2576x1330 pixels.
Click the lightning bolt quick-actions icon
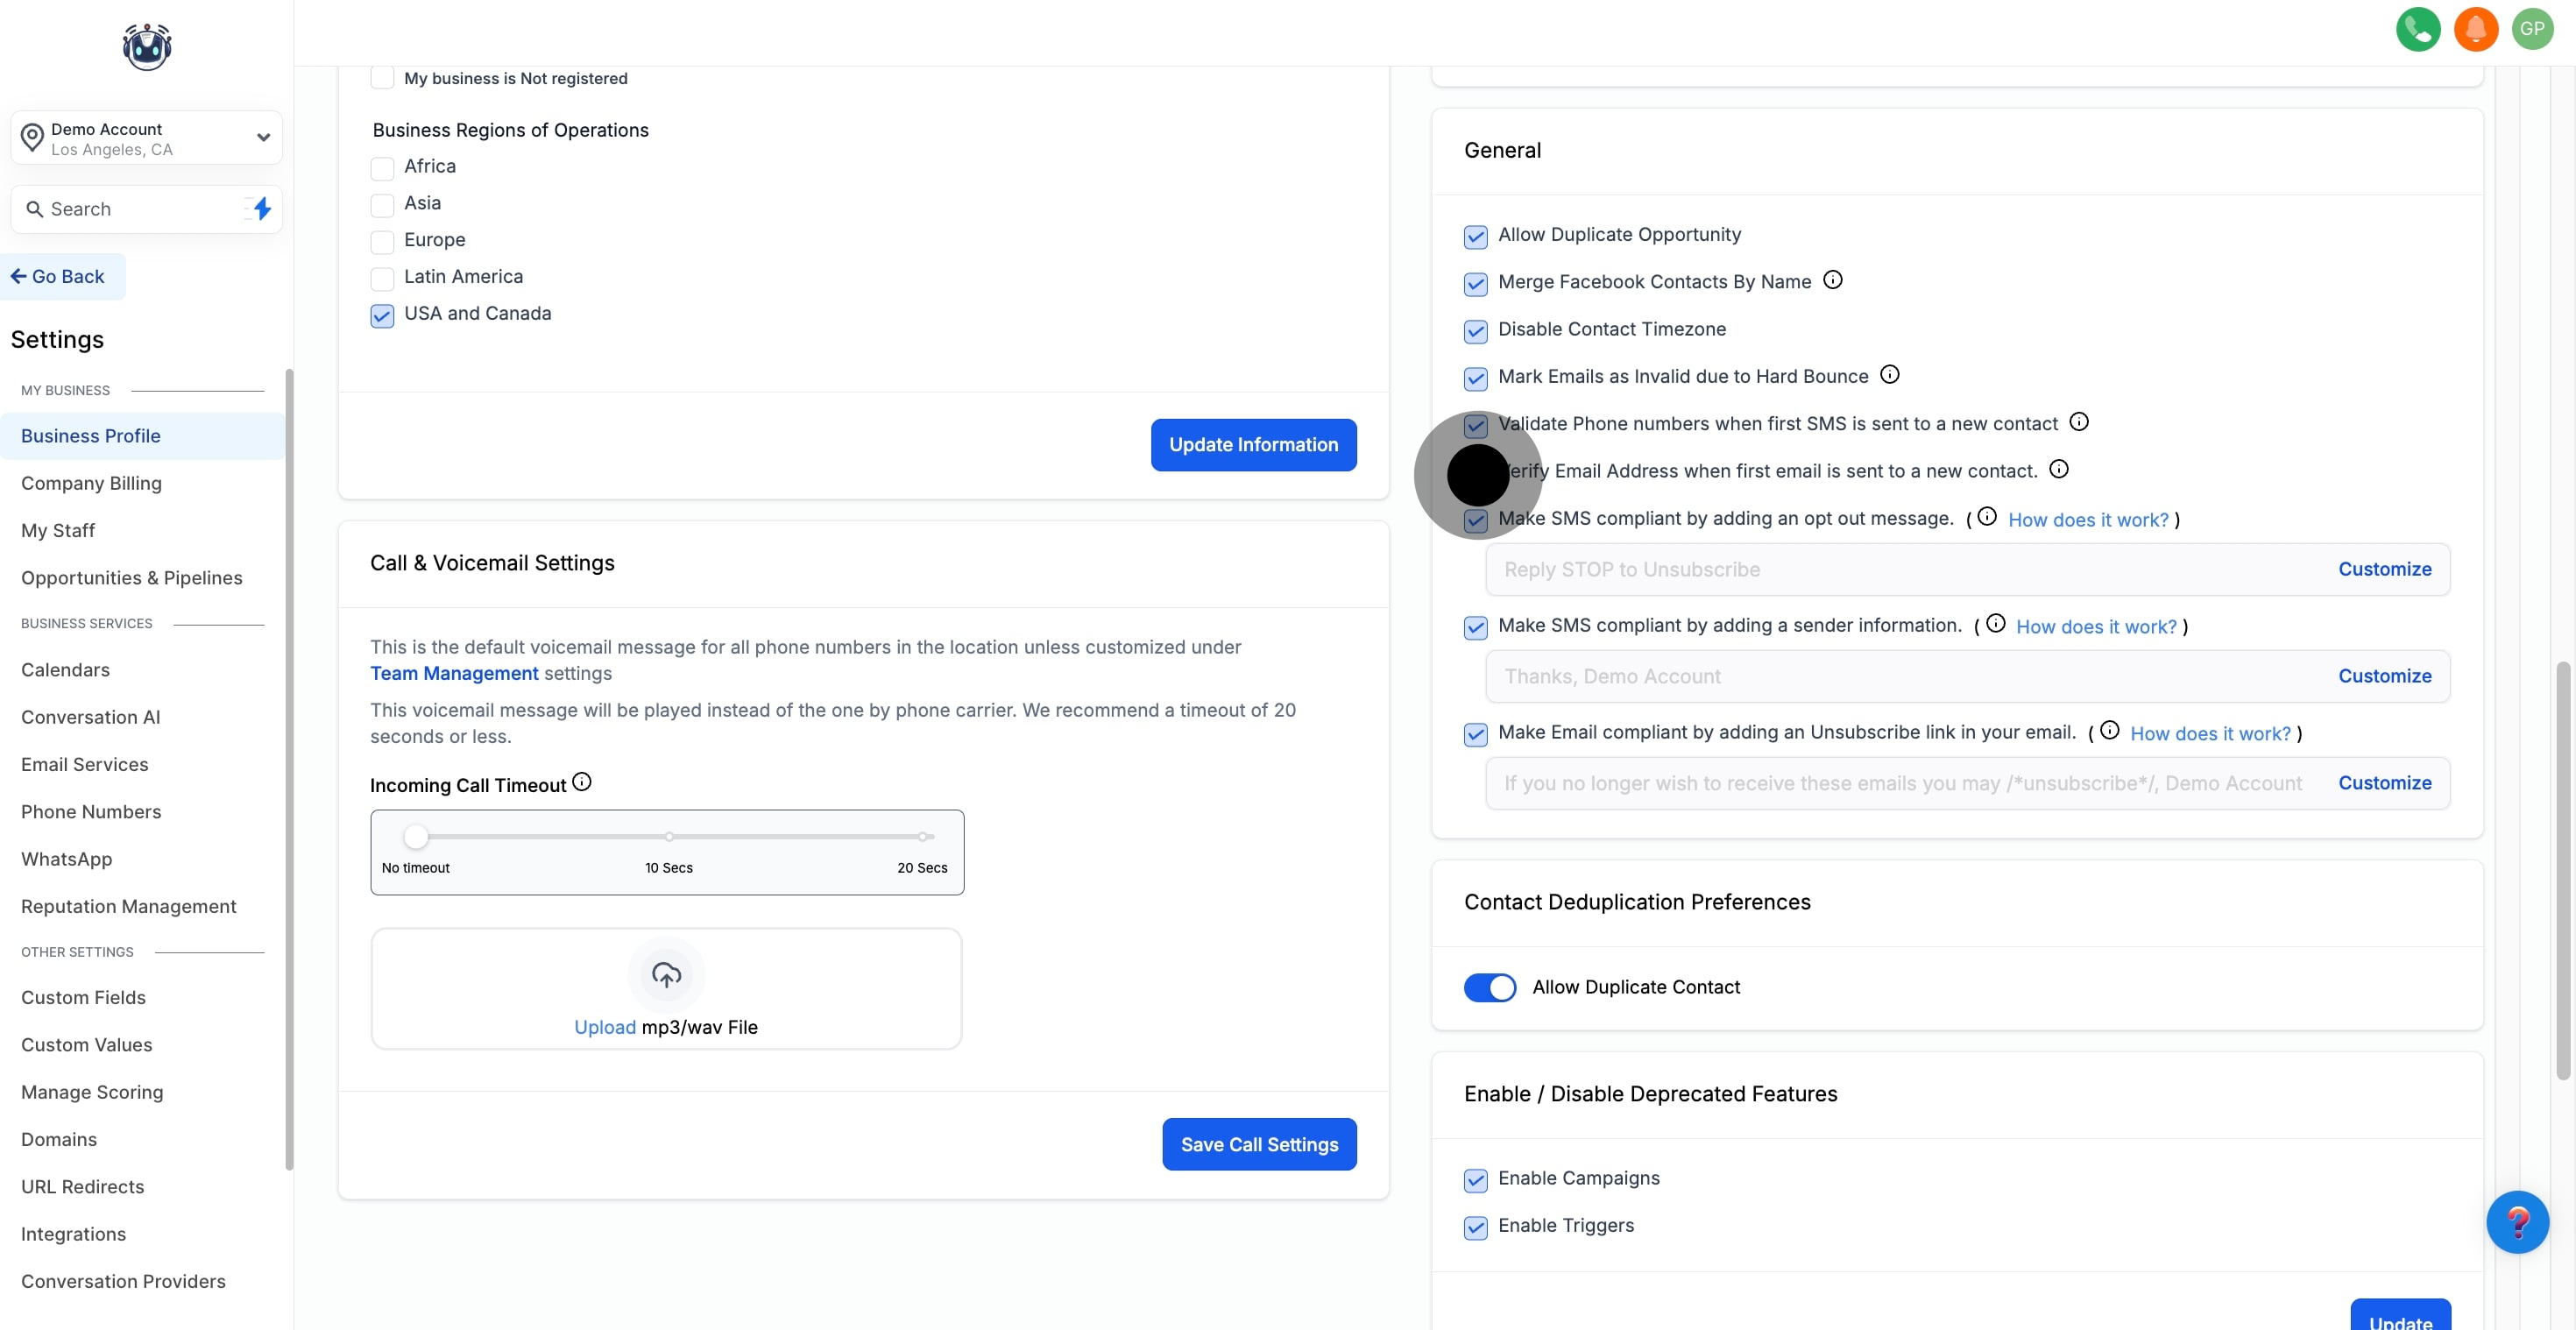(262, 209)
